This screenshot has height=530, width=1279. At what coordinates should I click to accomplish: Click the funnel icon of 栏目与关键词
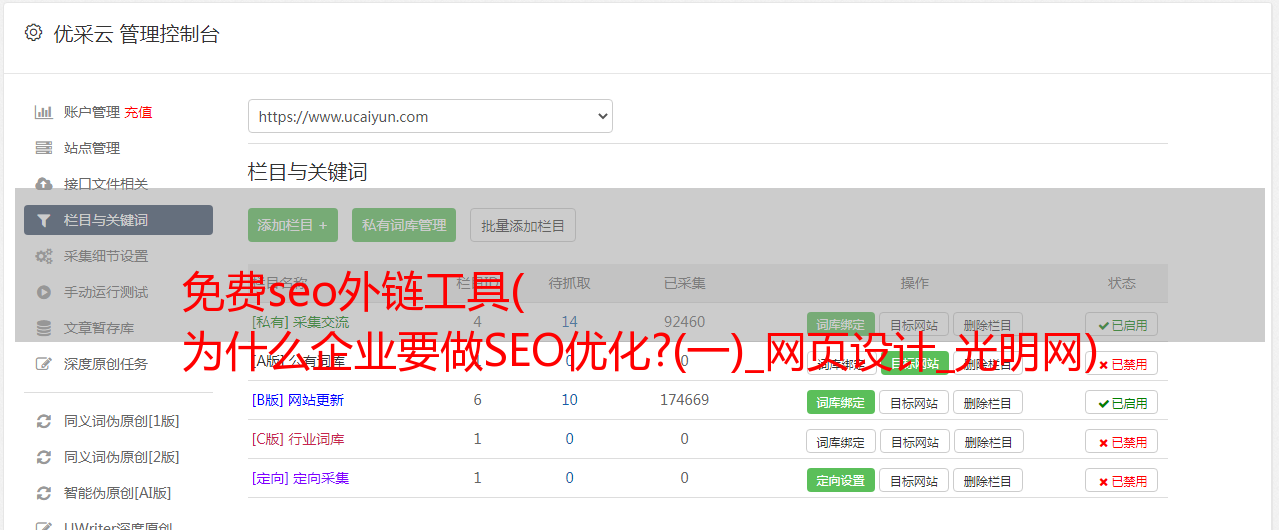[x=44, y=220]
